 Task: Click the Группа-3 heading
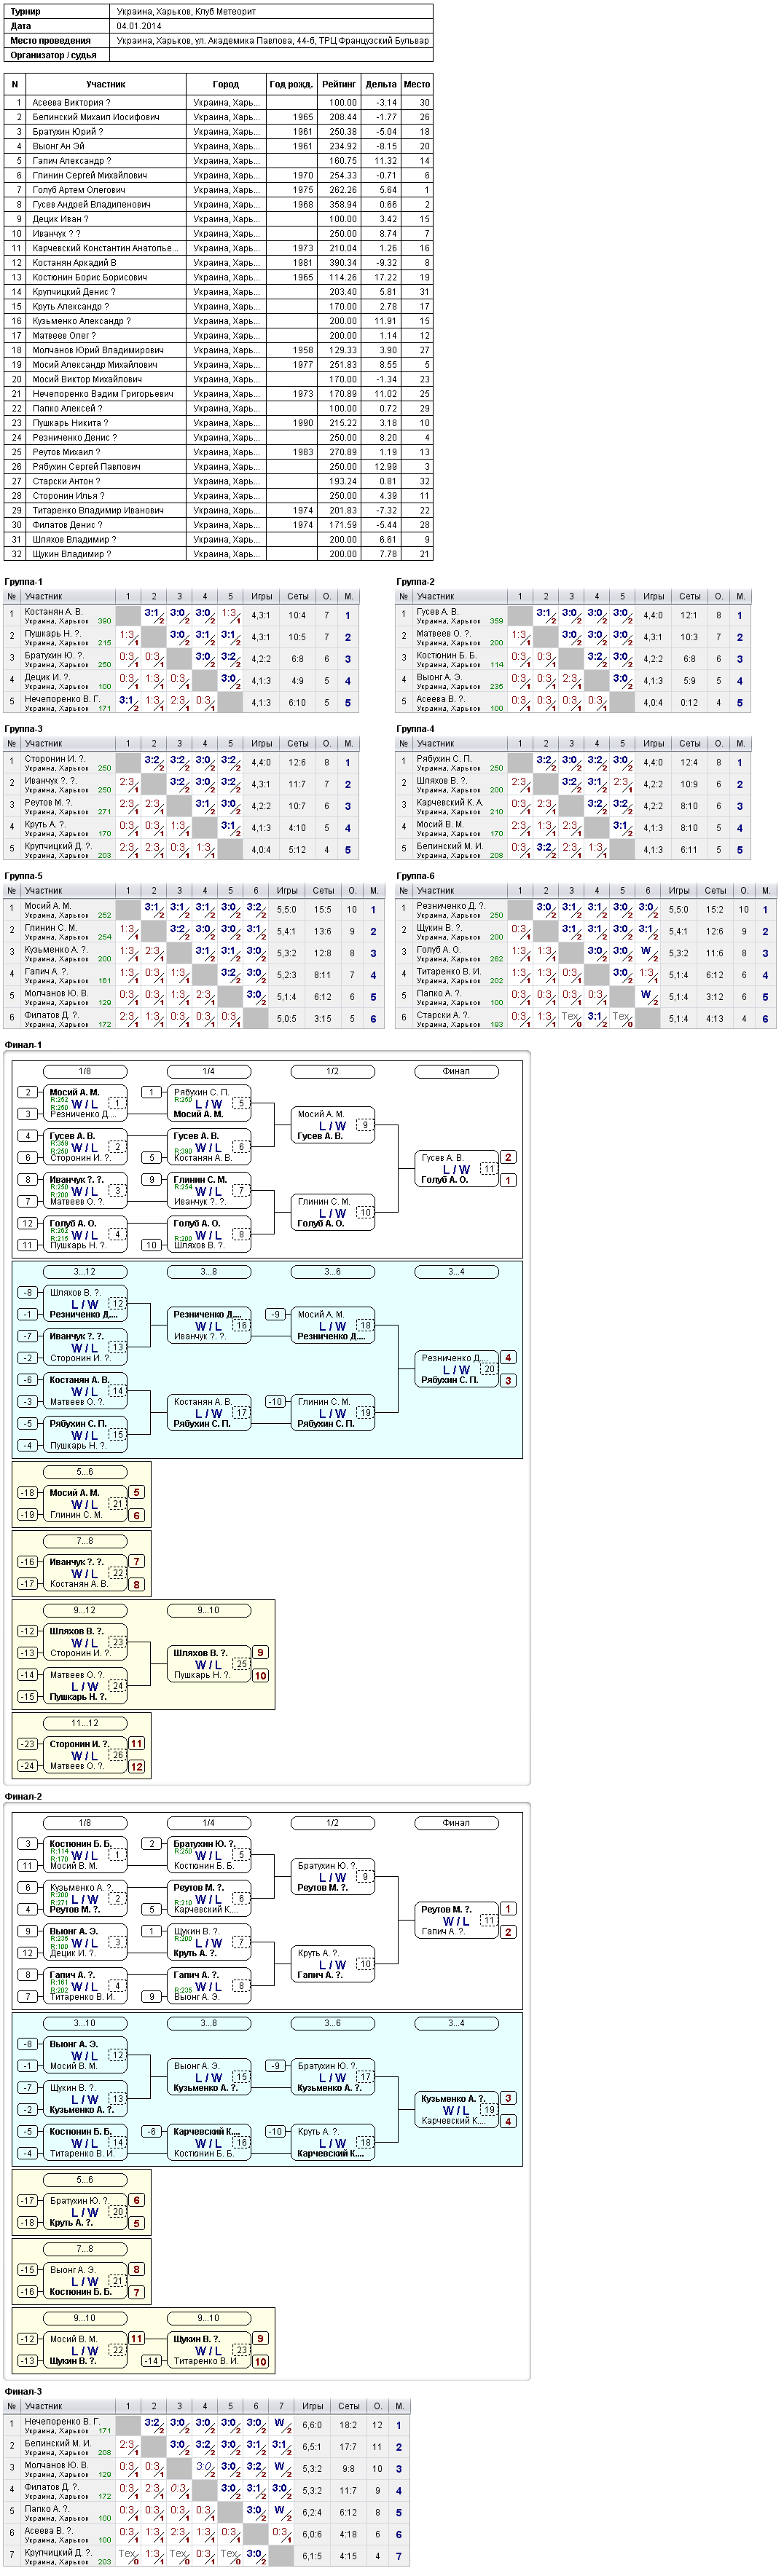[x=24, y=729]
